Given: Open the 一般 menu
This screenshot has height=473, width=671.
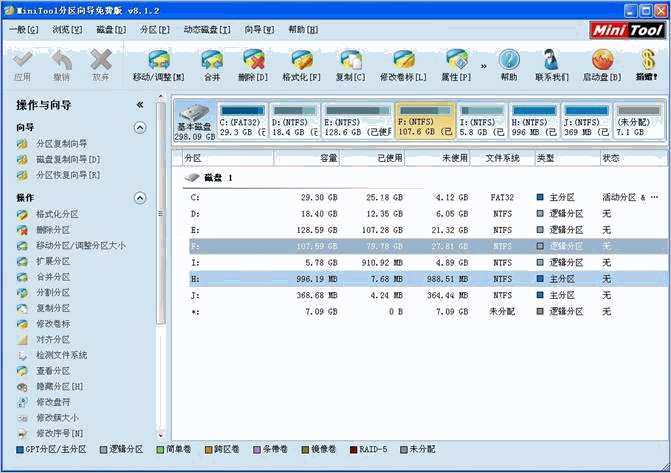Looking at the screenshot, I should [x=24, y=30].
